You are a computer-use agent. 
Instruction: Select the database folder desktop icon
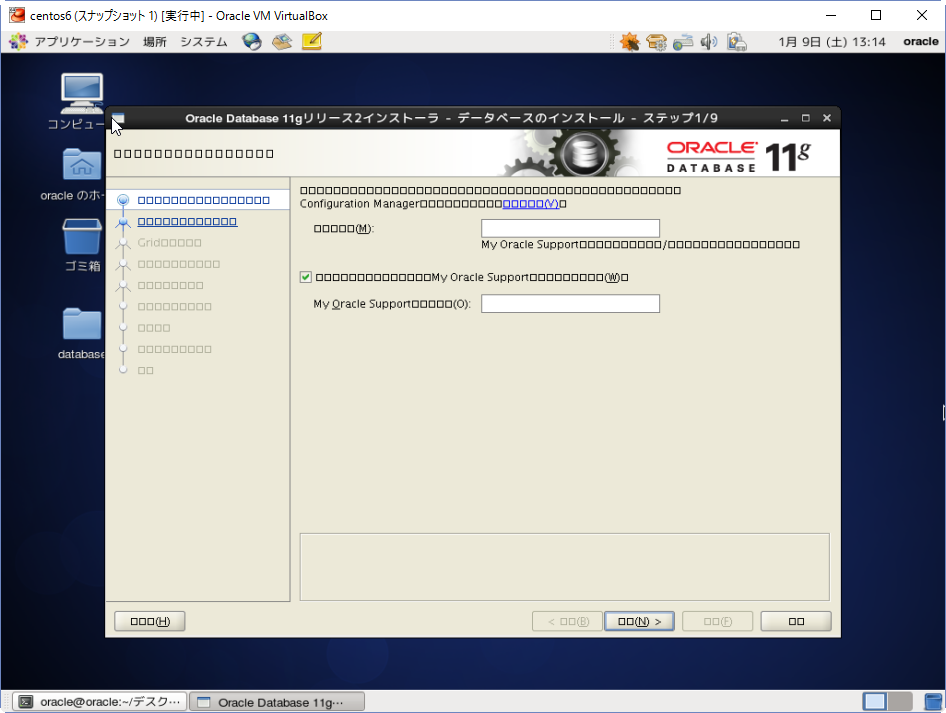point(81,334)
